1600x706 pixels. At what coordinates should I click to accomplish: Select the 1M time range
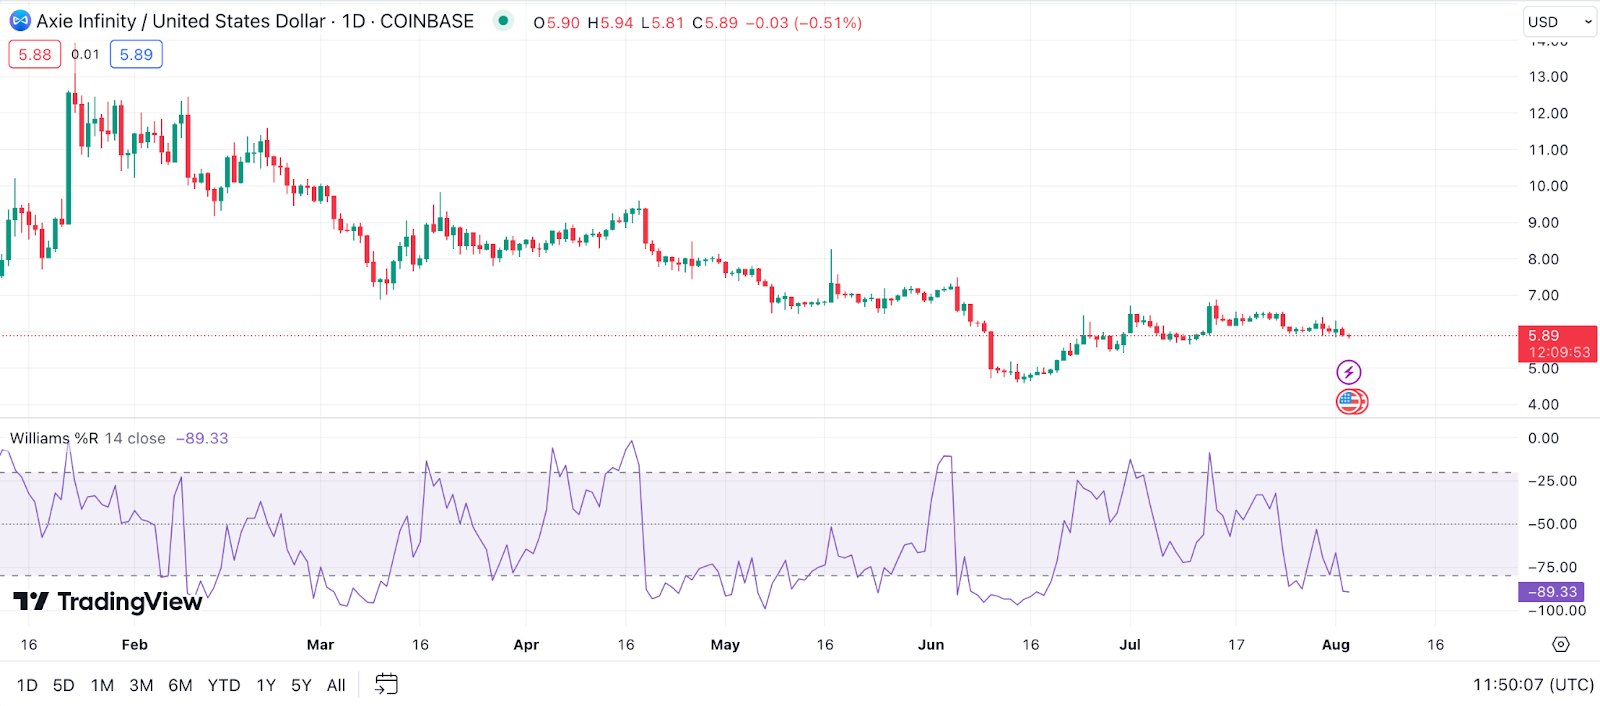102,685
